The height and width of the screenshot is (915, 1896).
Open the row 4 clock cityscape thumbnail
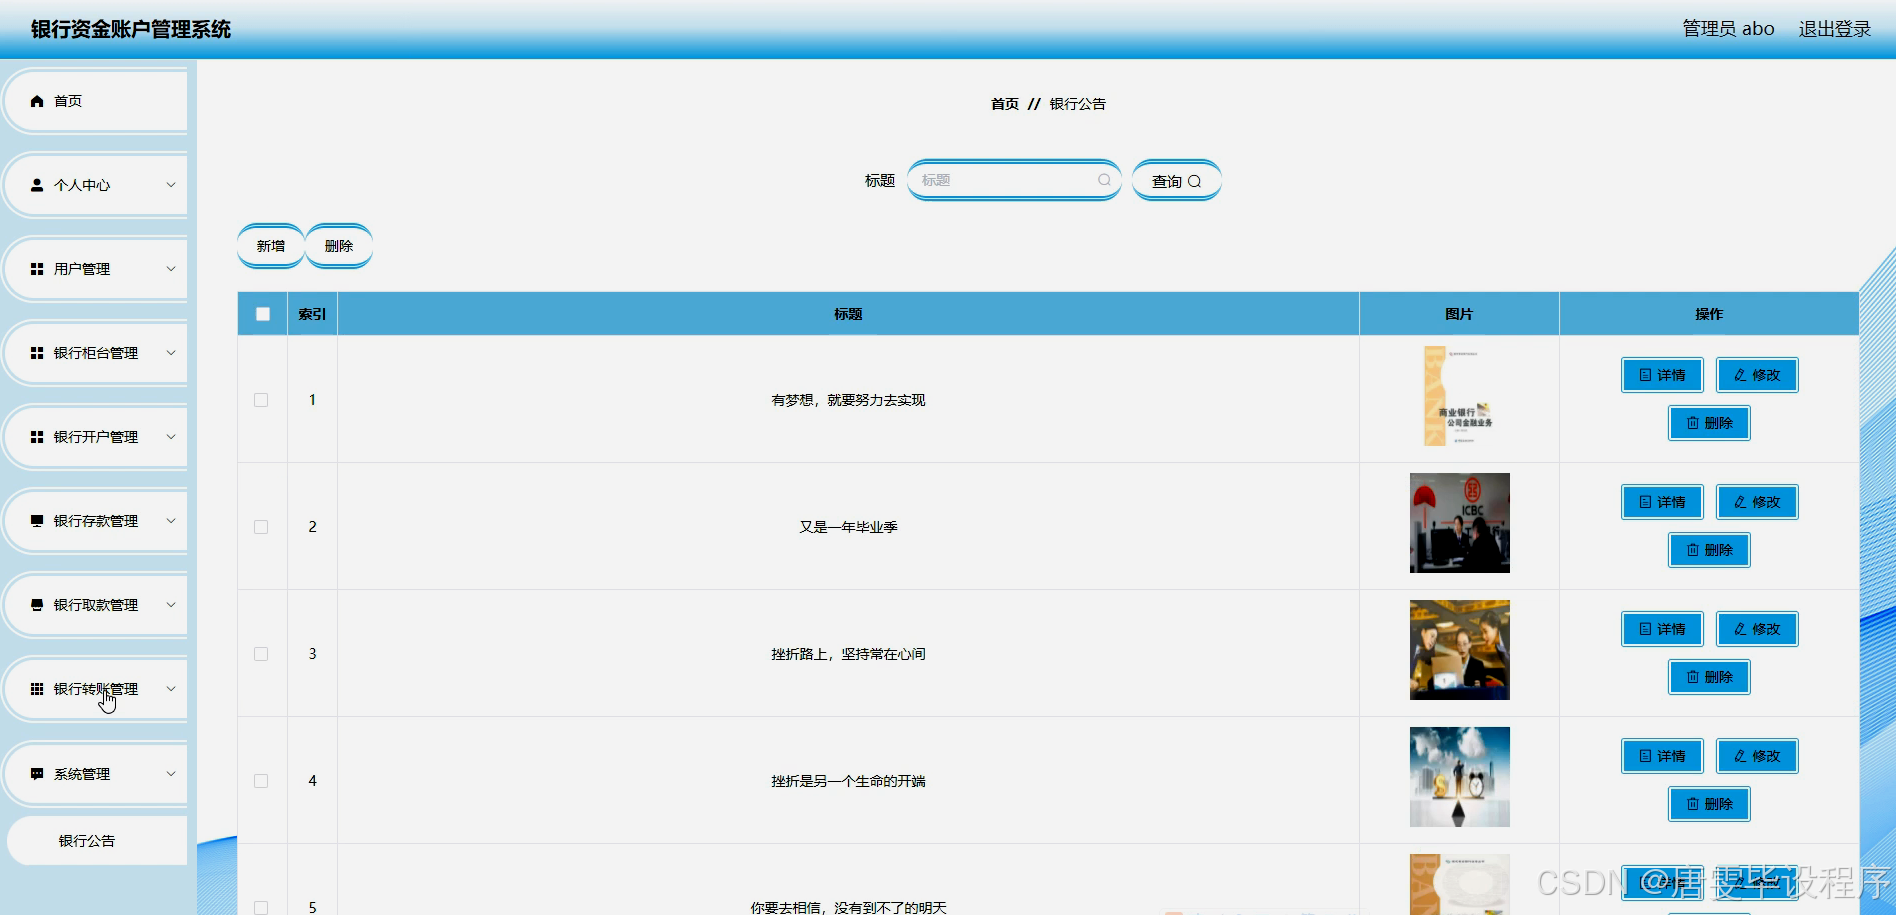[x=1459, y=777]
